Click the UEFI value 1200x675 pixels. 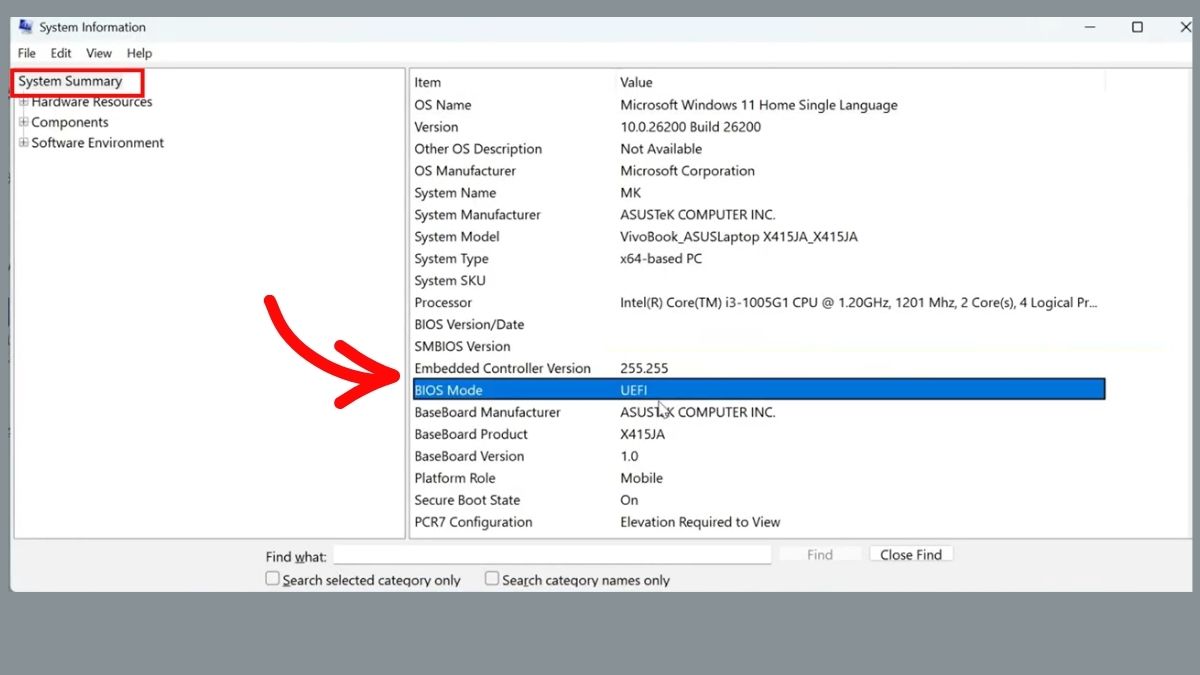635,390
